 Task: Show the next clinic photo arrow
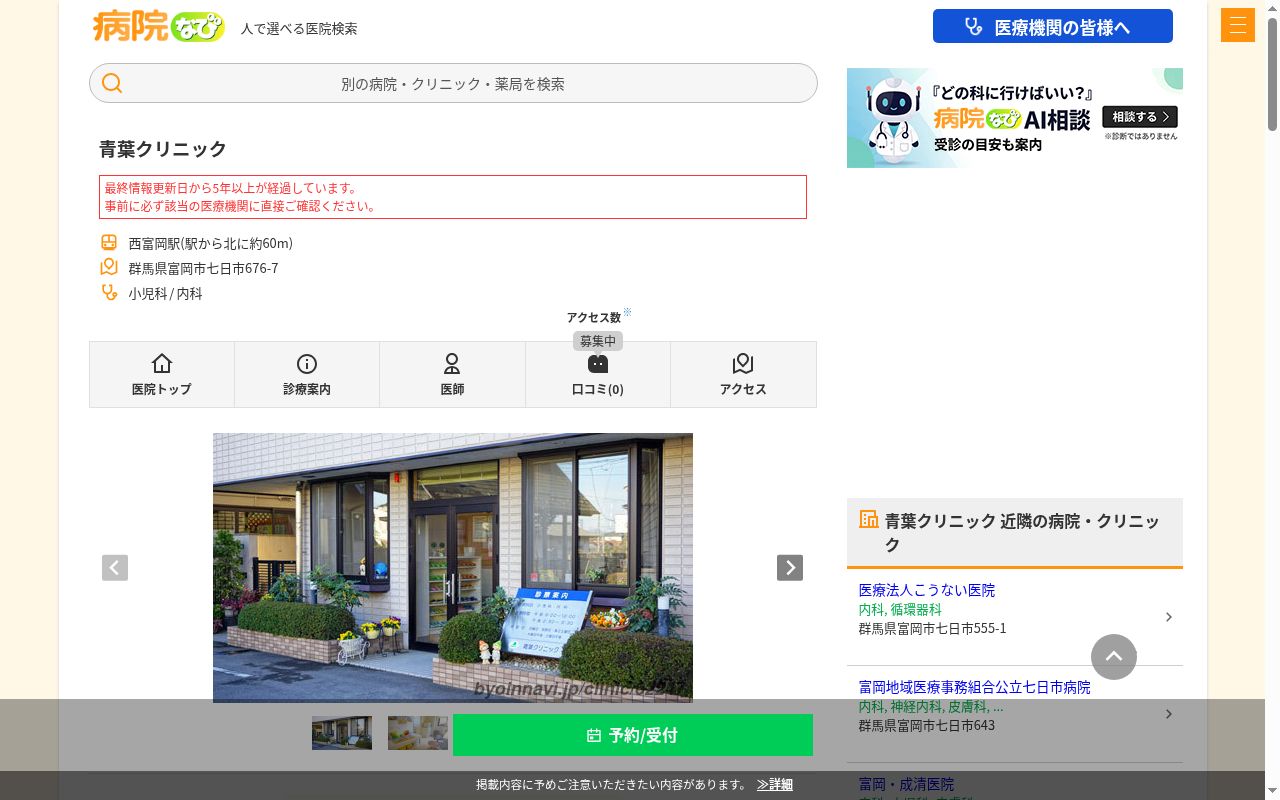[x=790, y=568]
